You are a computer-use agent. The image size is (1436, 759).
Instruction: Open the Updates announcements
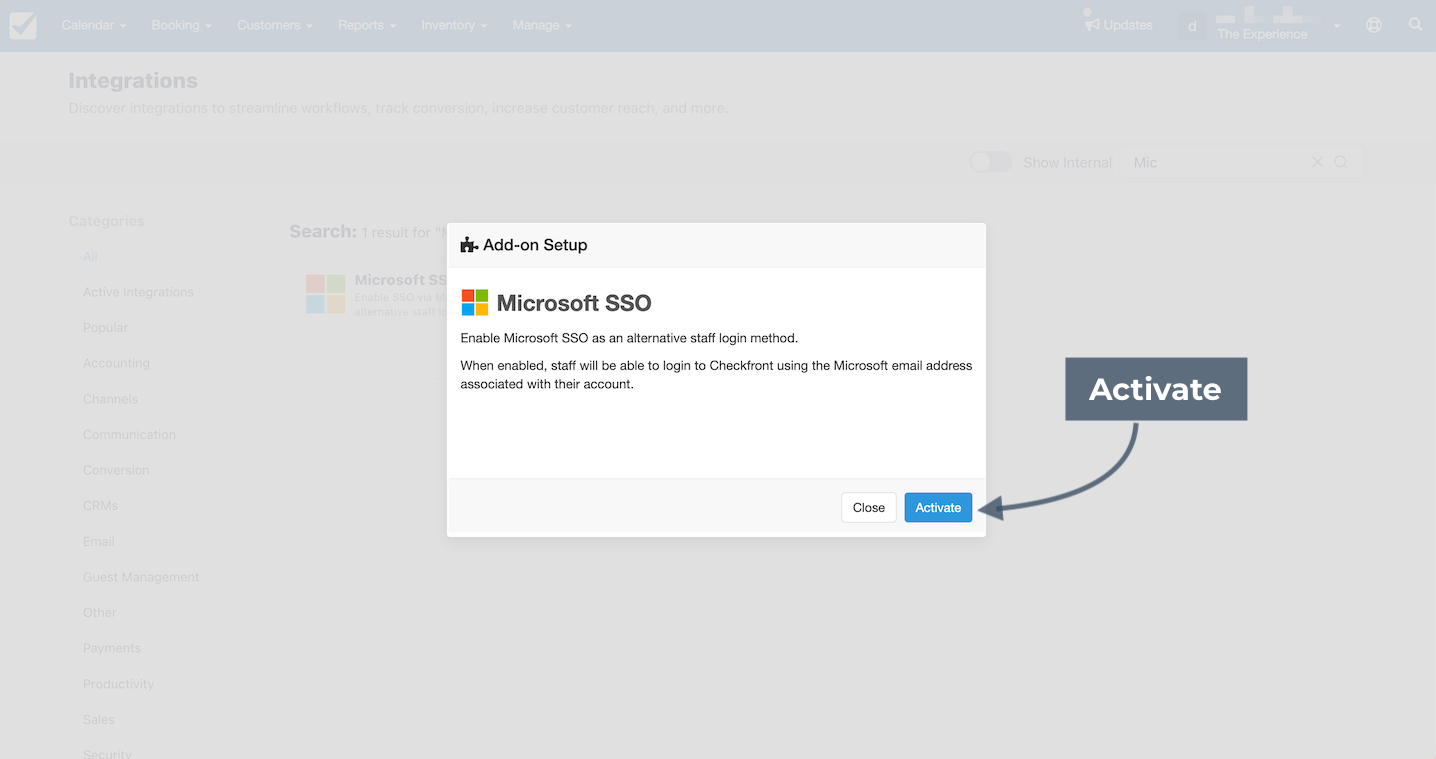click(1119, 25)
